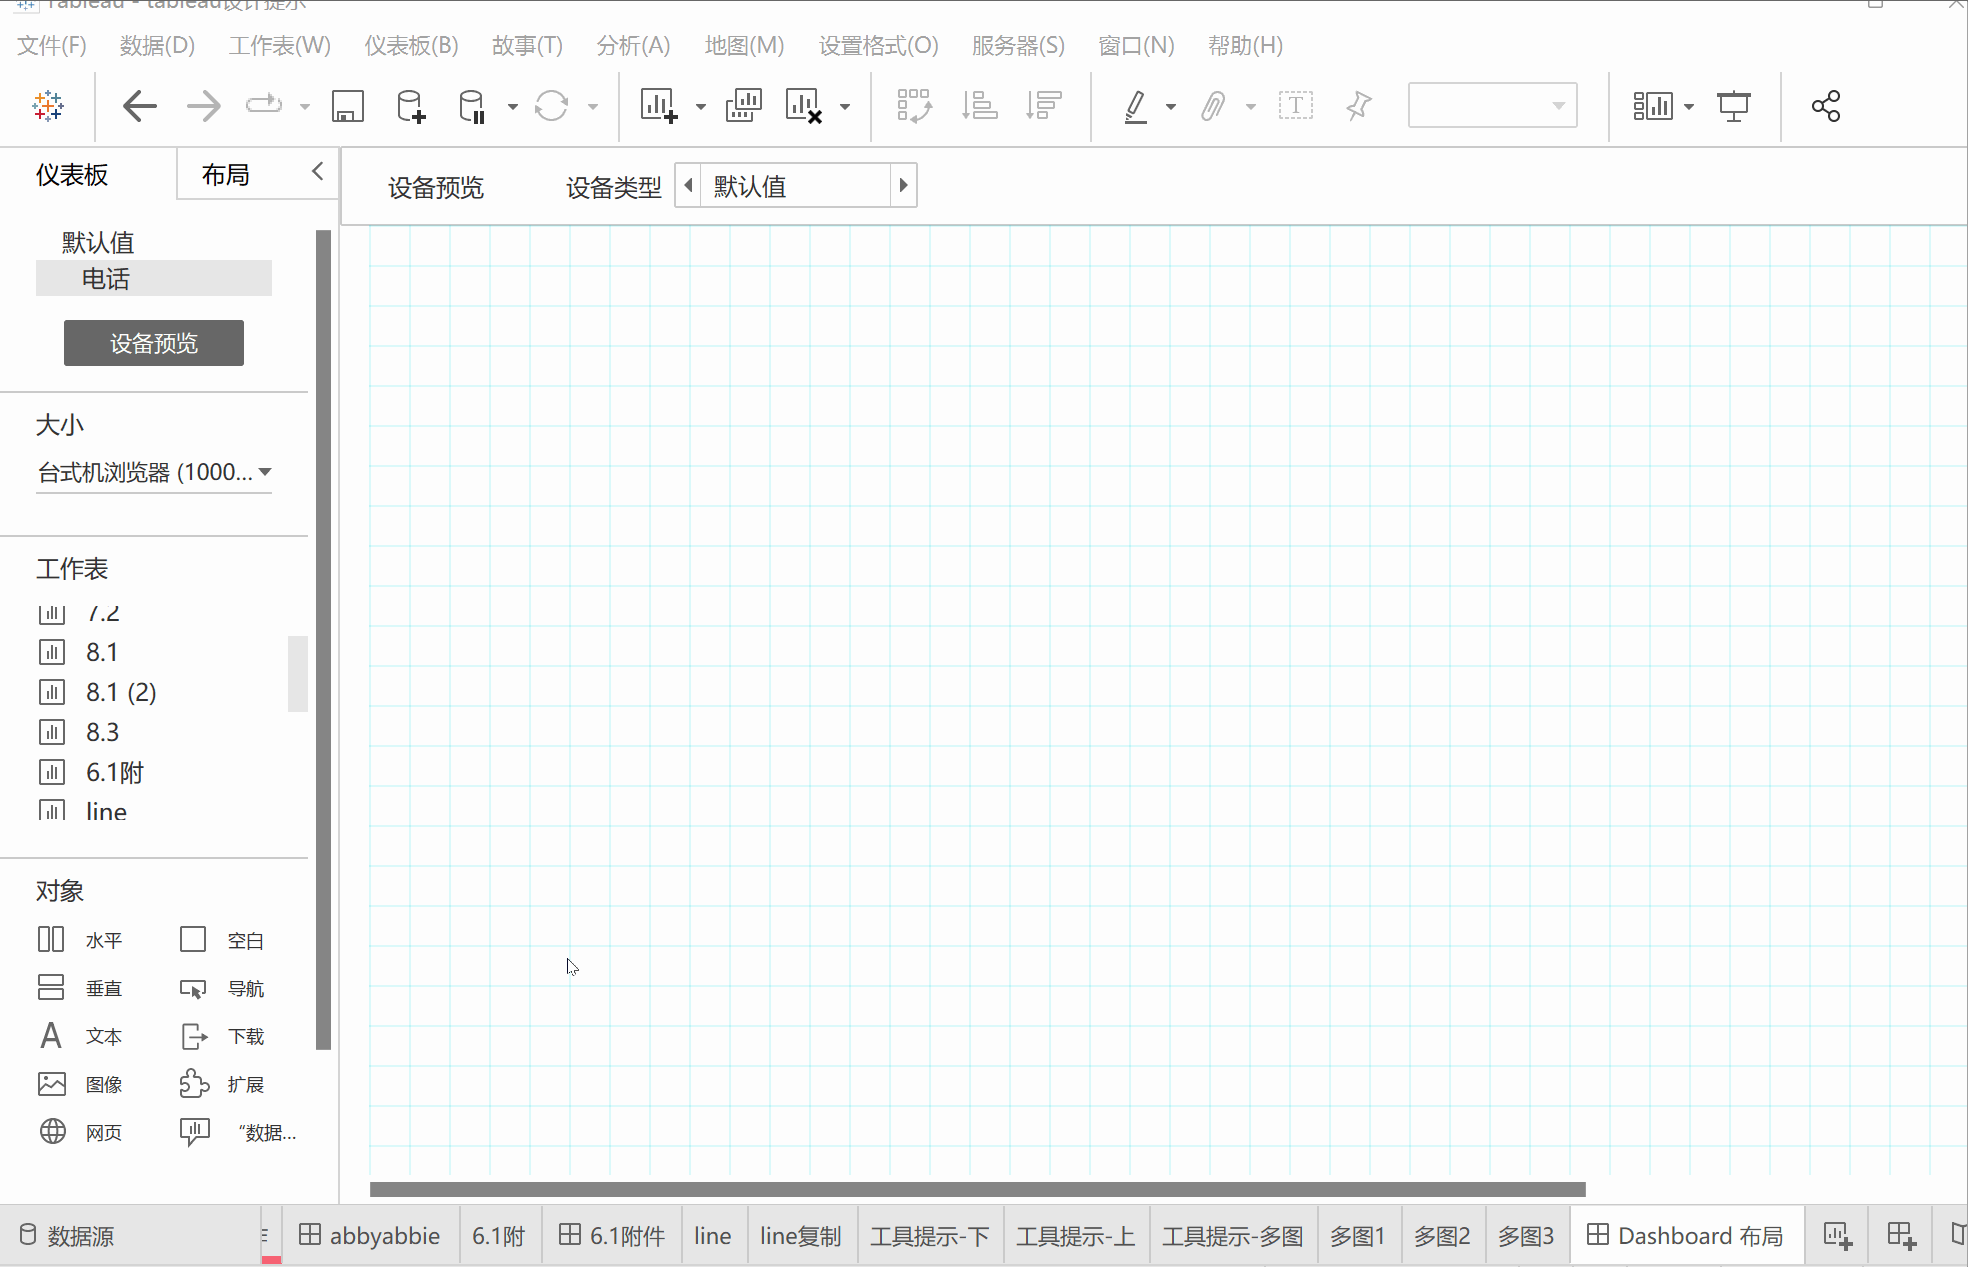The width and height of the screenshot is (1968, 1267).
Task: Click the New Data Source icon
Action: [410, 106]
